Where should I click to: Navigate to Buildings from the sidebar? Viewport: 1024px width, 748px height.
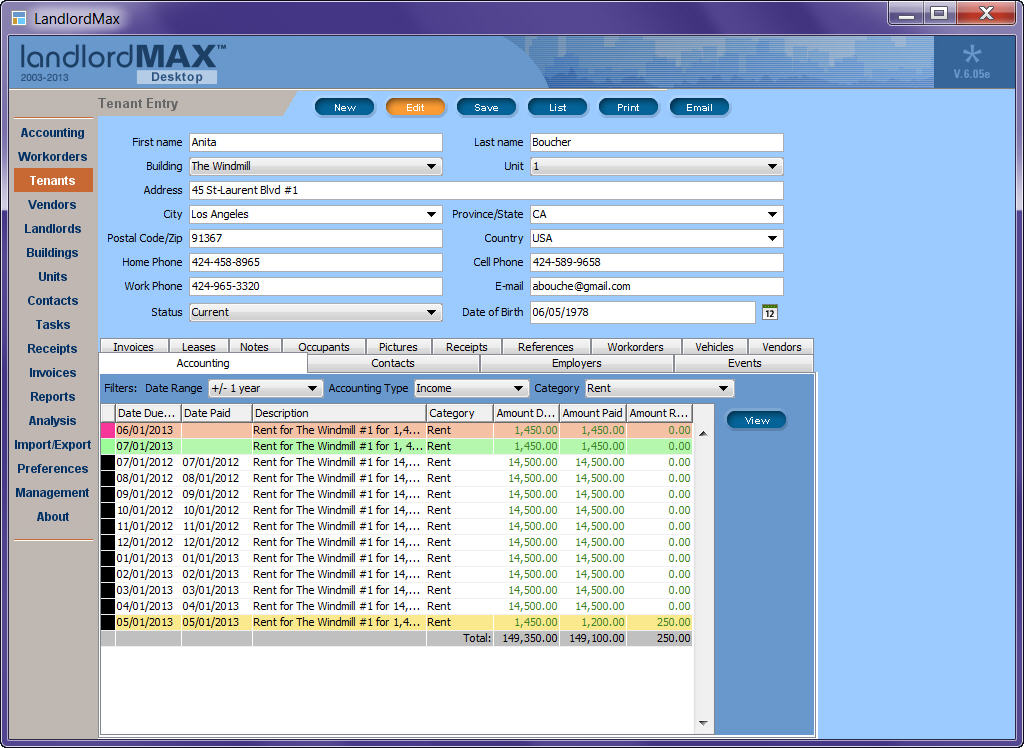pyautogui.click(x=52, y=252)
